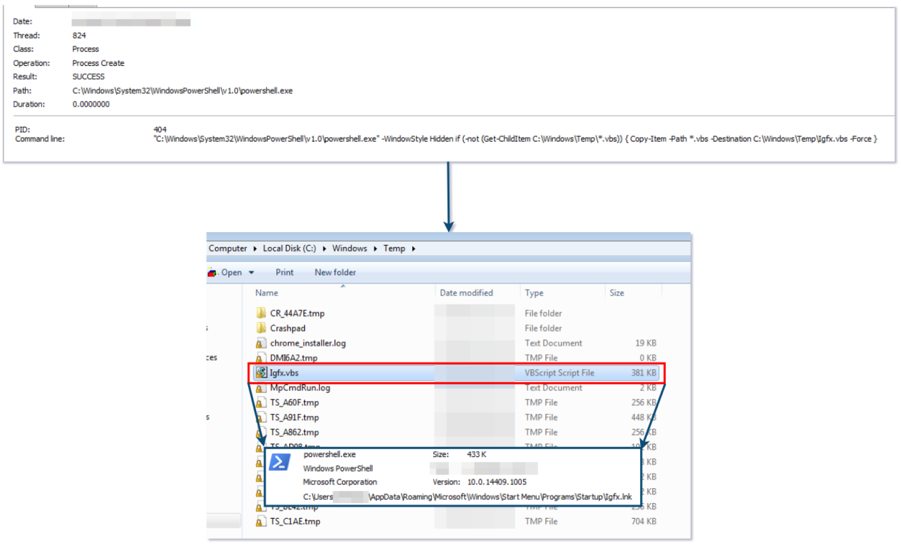Select the TS_A91F.tmp file row

(x=295, y=418)
